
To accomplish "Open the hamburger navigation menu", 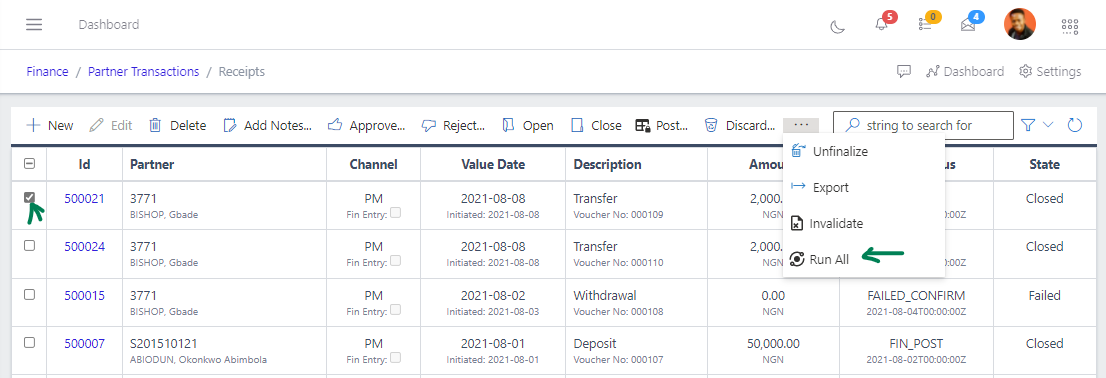I will click(x=34, y=25).
